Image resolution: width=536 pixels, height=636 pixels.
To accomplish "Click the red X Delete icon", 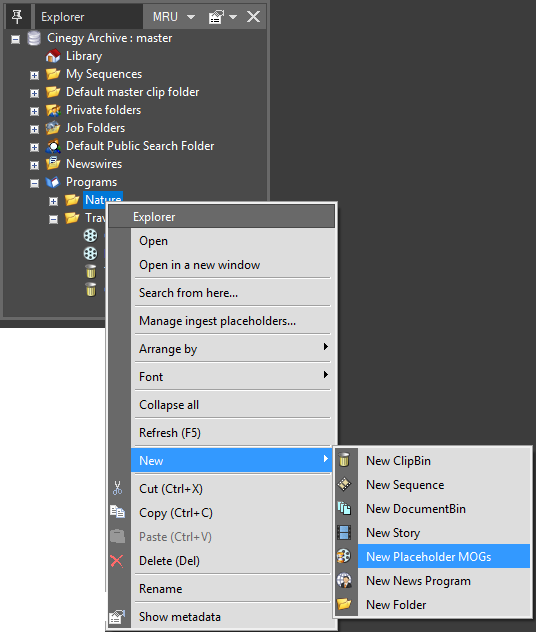I will 117,561.
